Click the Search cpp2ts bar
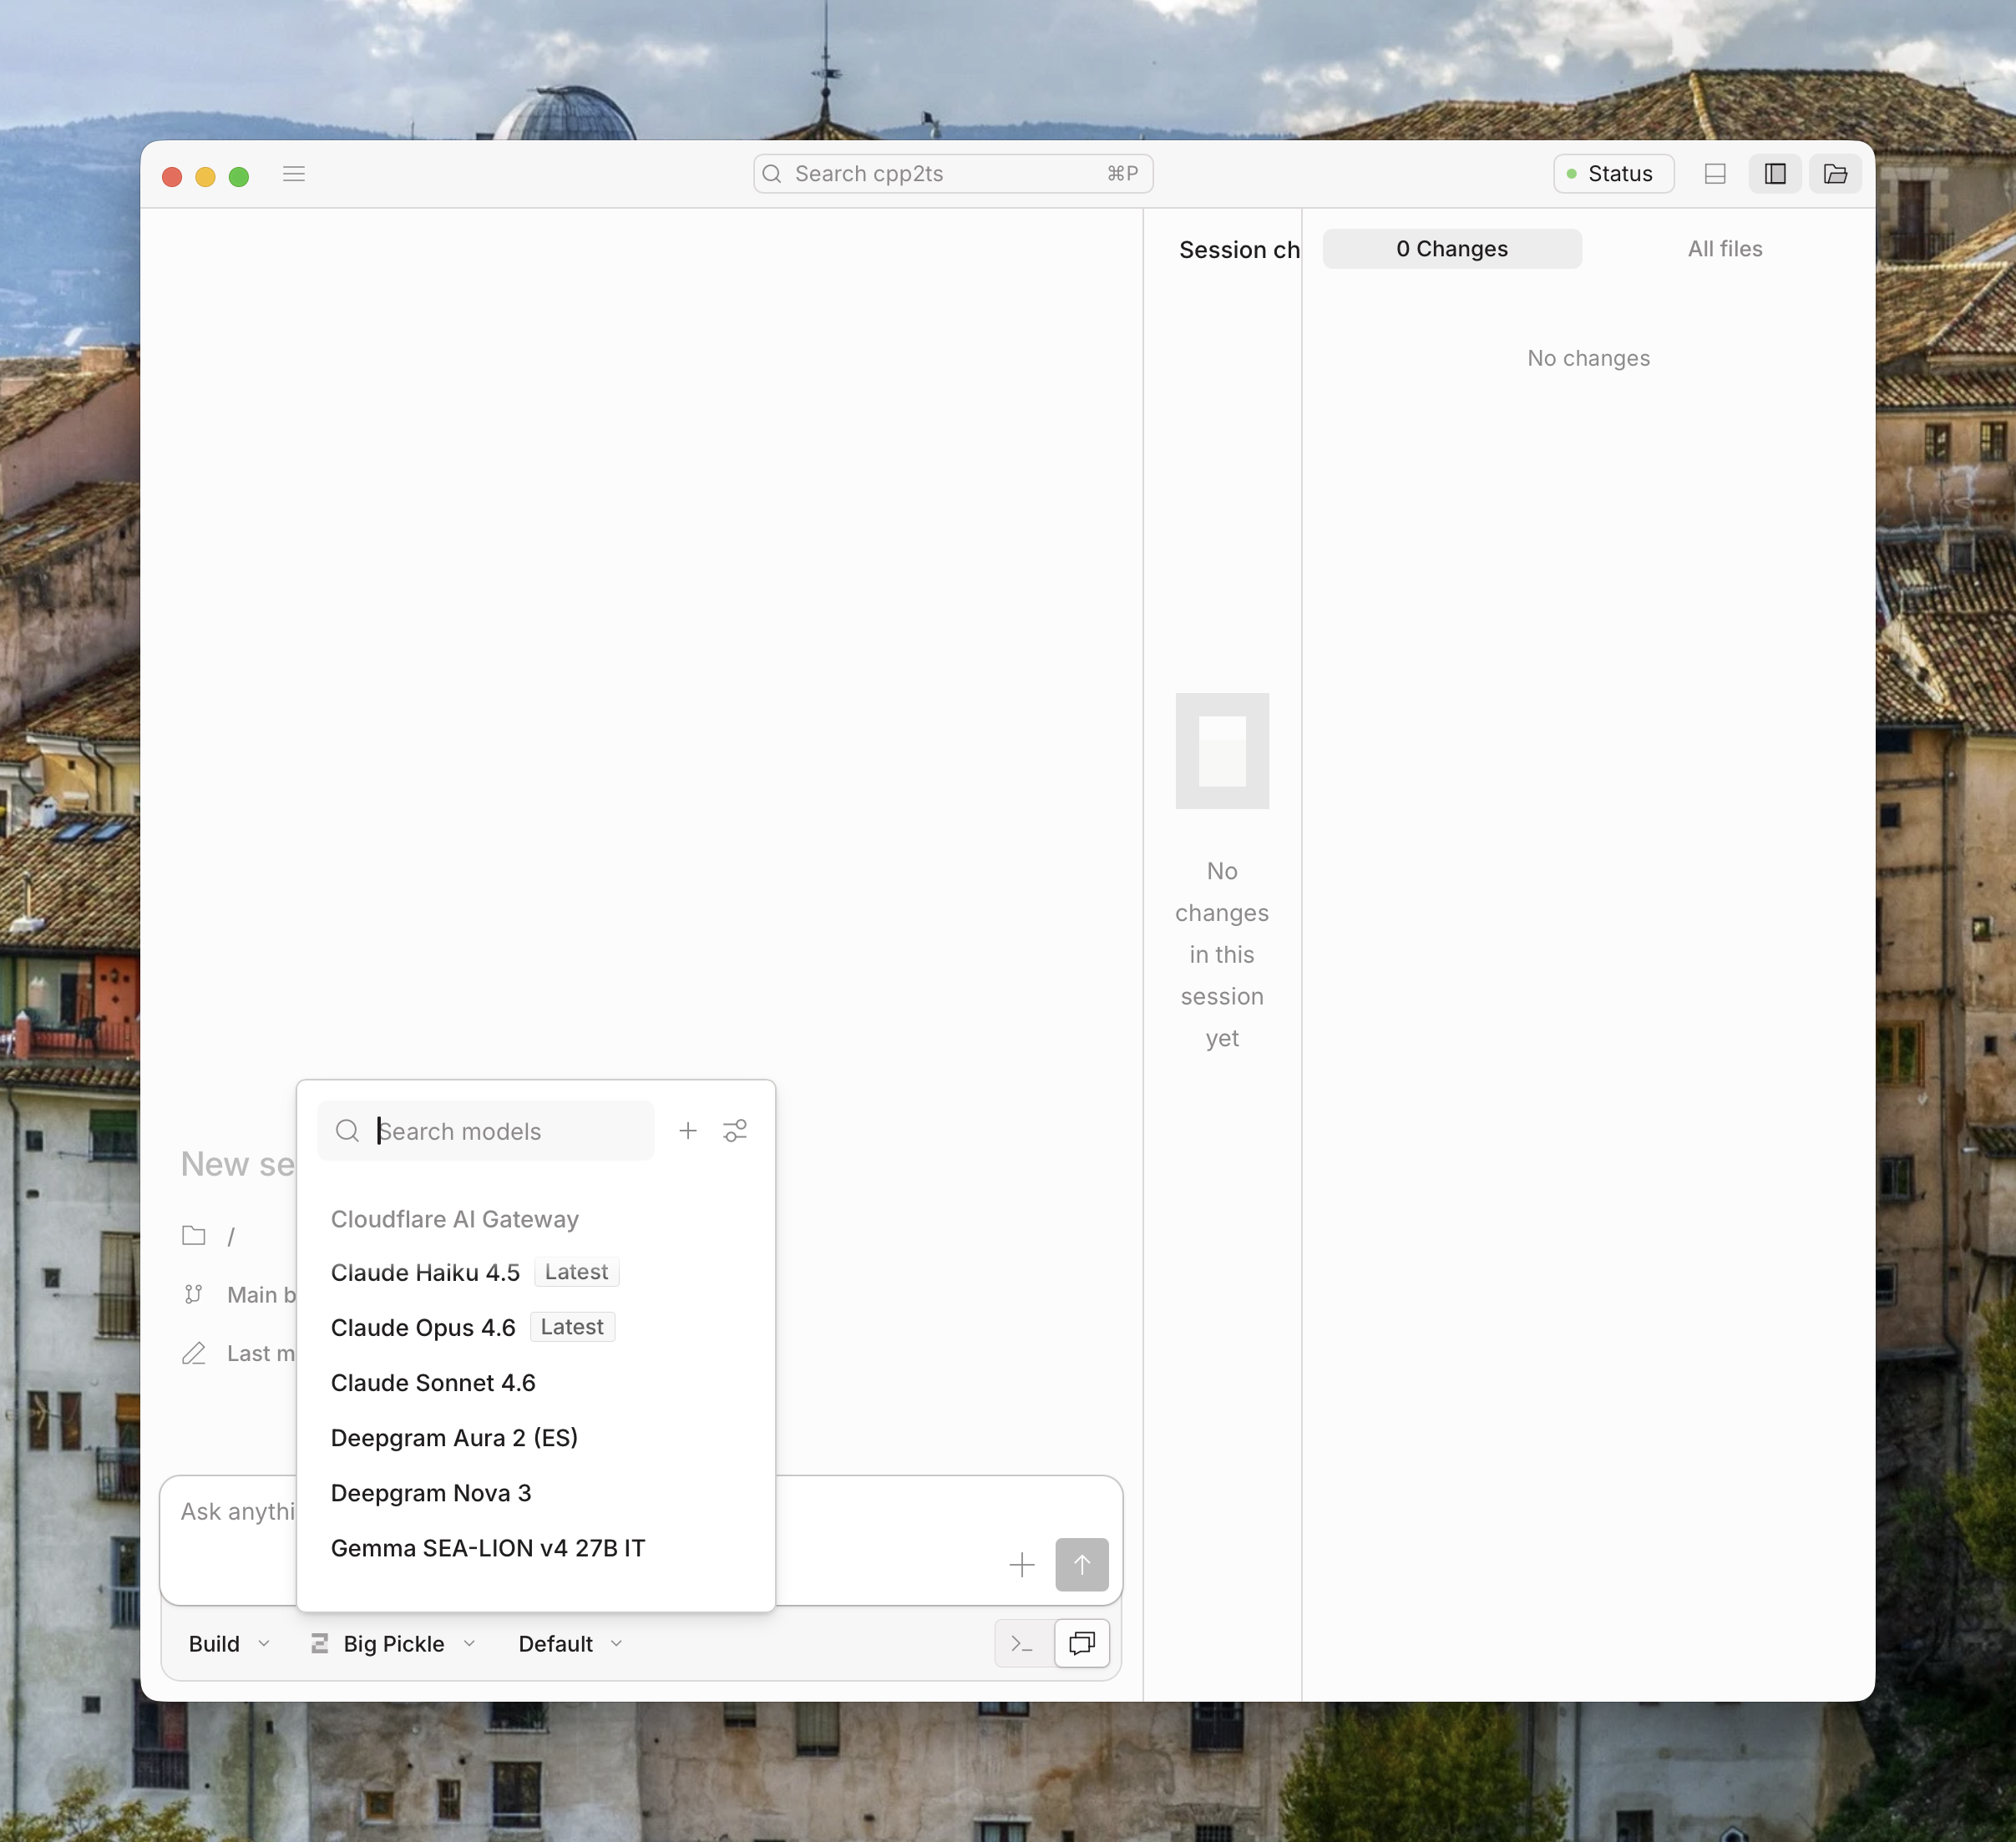Viewport: 2016px width, 1842px height. (x=951, y=174)
